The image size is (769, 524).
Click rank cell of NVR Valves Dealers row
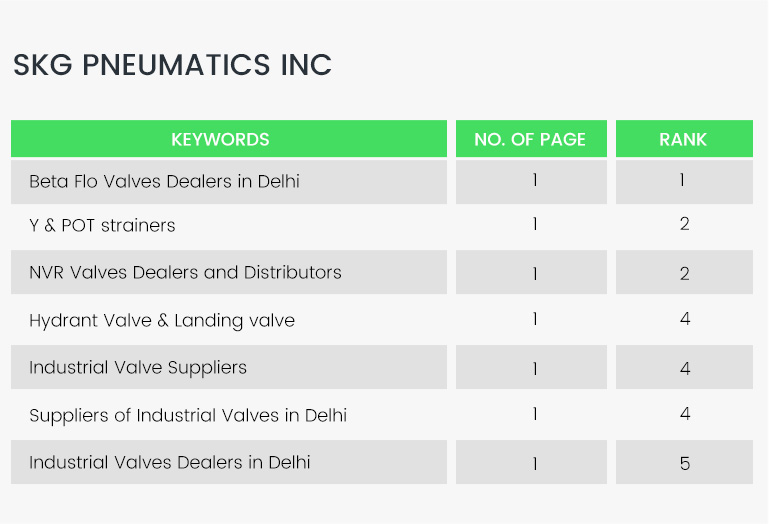pos(684,273)
